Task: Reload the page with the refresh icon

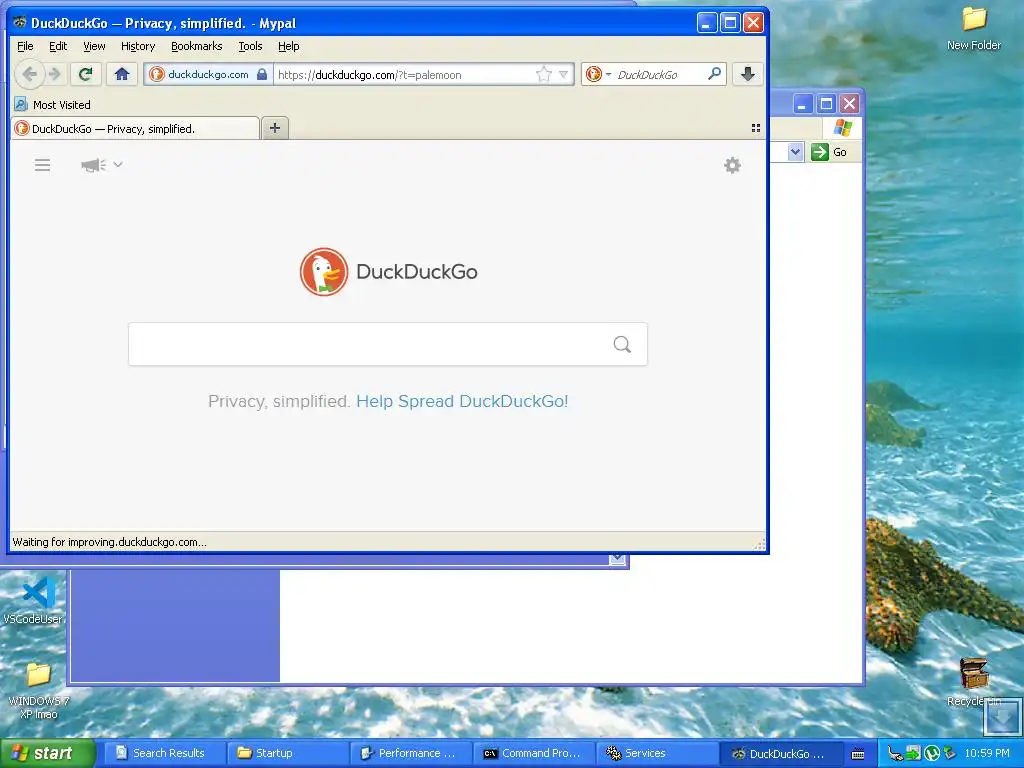Action: coord(86,74)
